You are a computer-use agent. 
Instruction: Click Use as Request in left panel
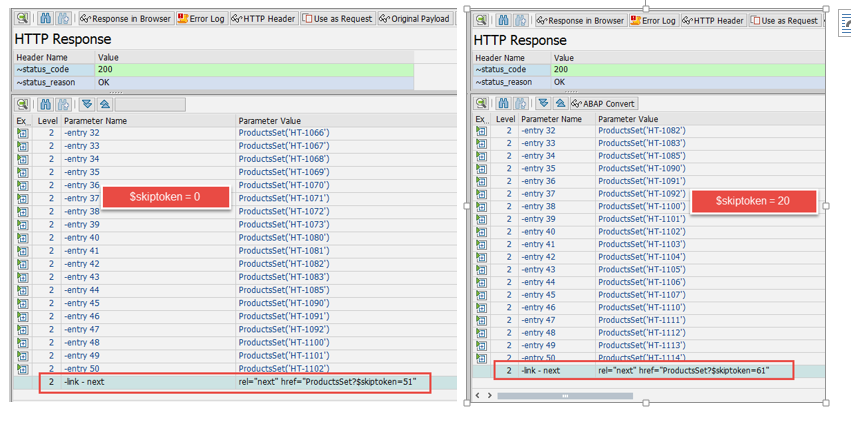click(337, 19)
